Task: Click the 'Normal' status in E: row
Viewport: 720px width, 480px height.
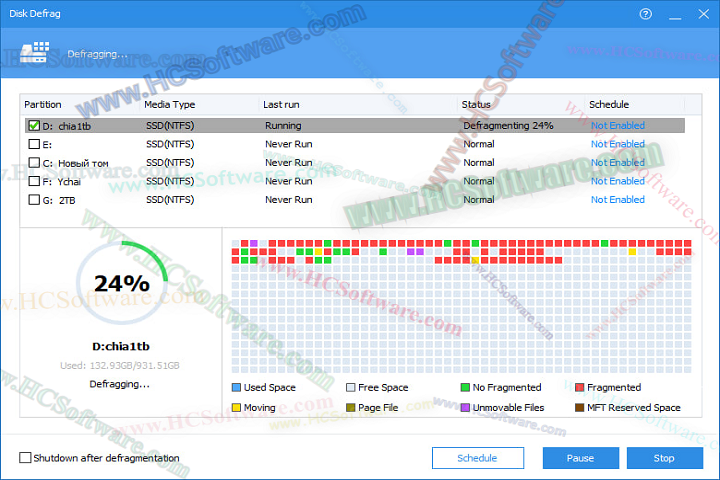Action: click(478, 144)
